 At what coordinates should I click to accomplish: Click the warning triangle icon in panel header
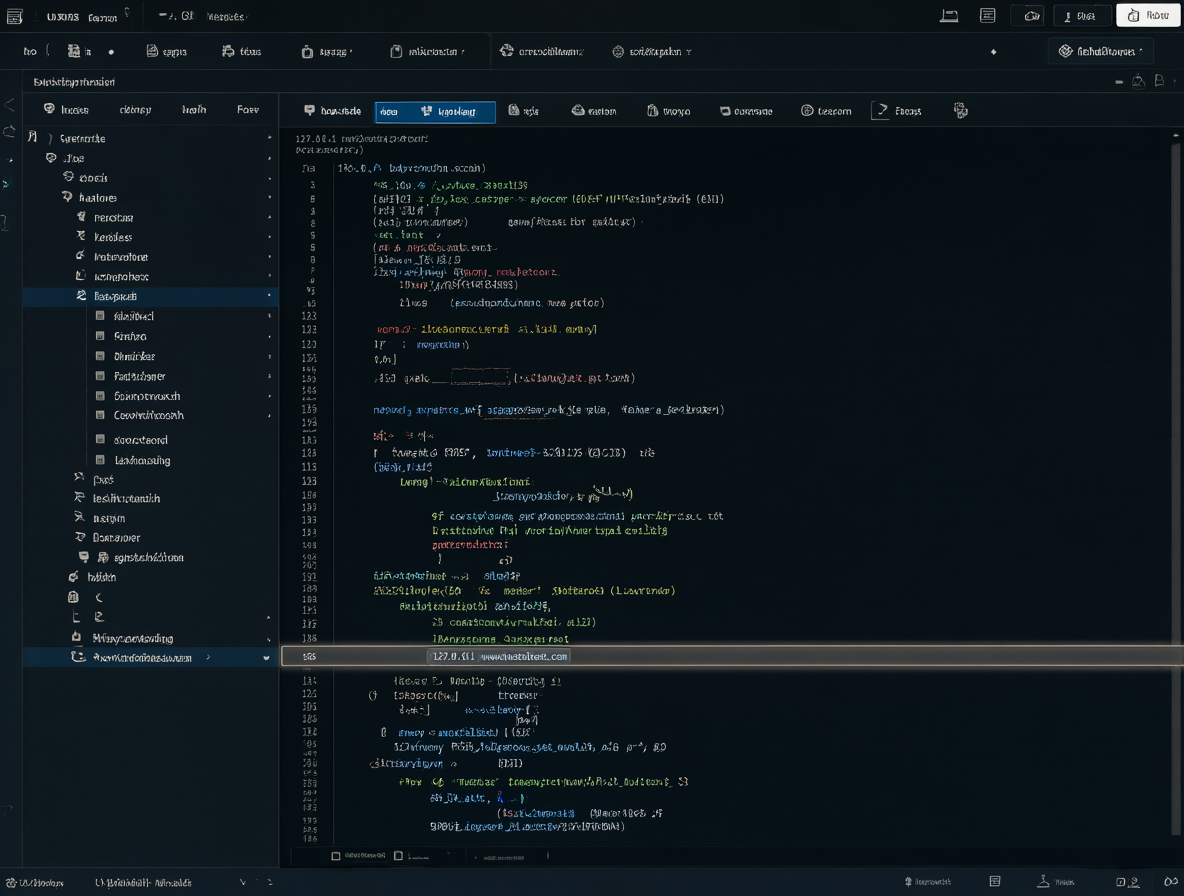click(1138, 81)
